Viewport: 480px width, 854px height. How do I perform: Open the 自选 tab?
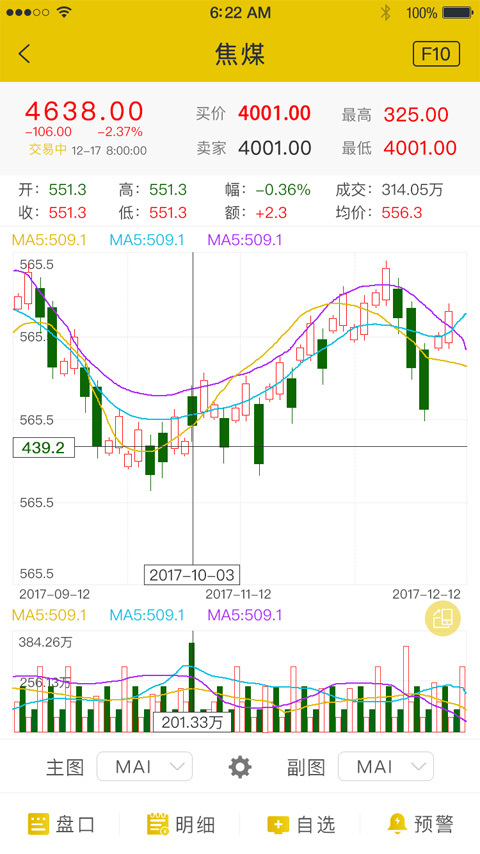301,824
